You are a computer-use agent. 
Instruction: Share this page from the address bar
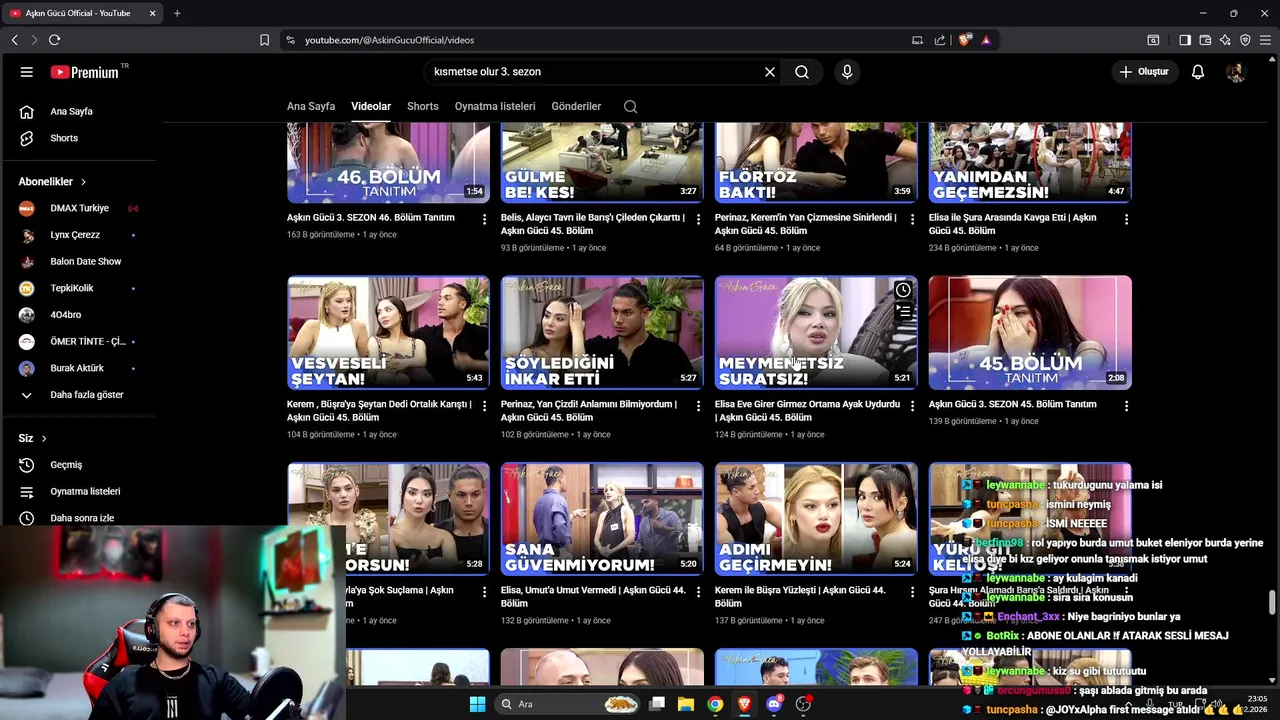(940, 40)
